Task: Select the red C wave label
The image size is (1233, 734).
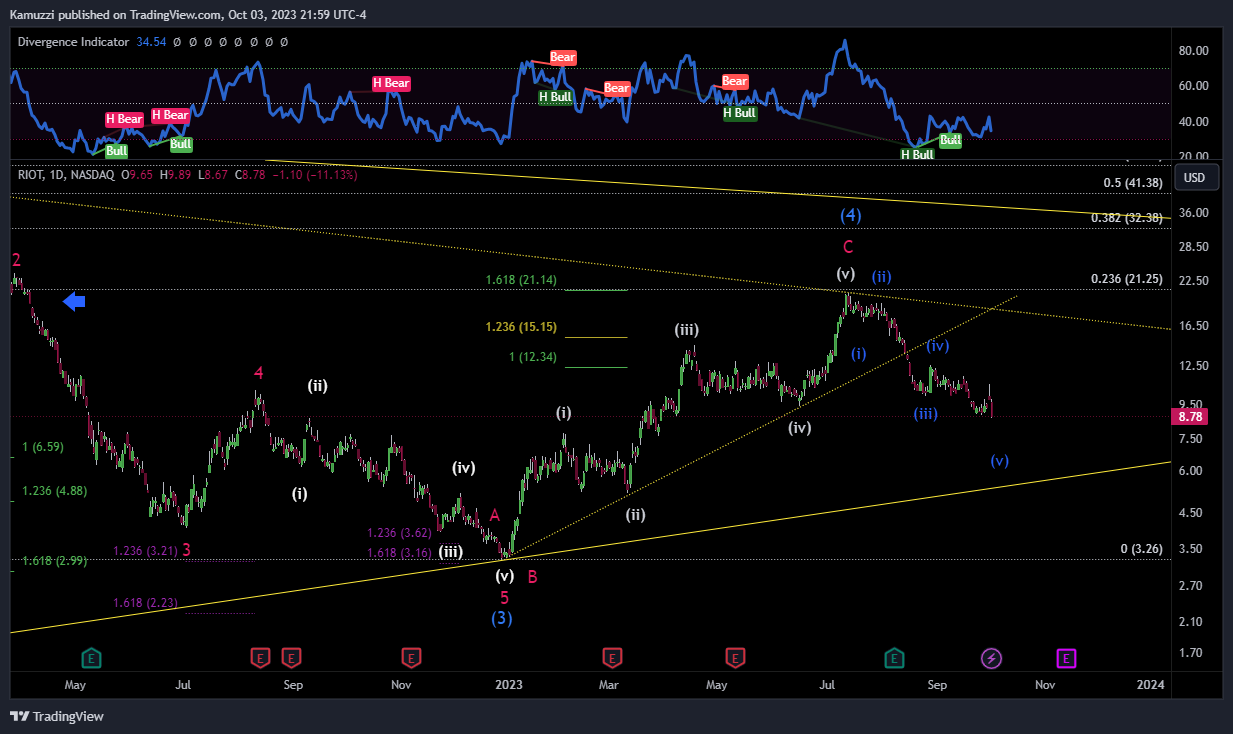Action: pyautogui.click(x=848, y=247)
